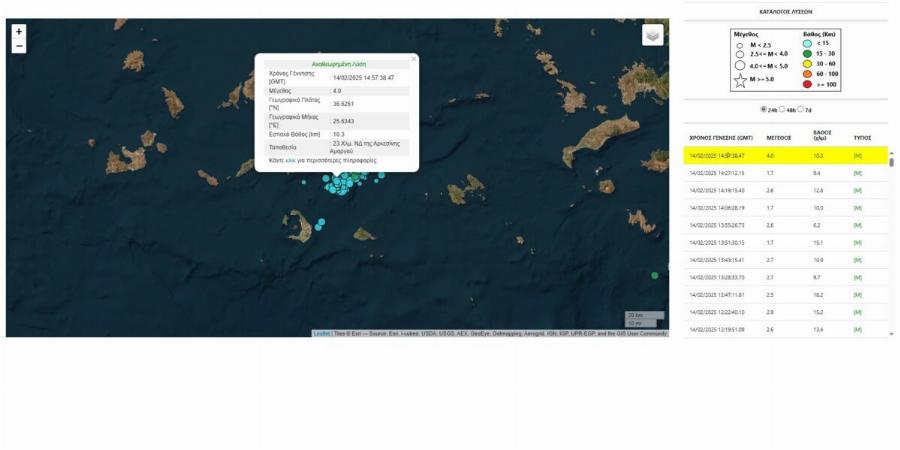Select the 14:19:15.40 event row
The image size is (900, 450).
[x=786, y=191]
